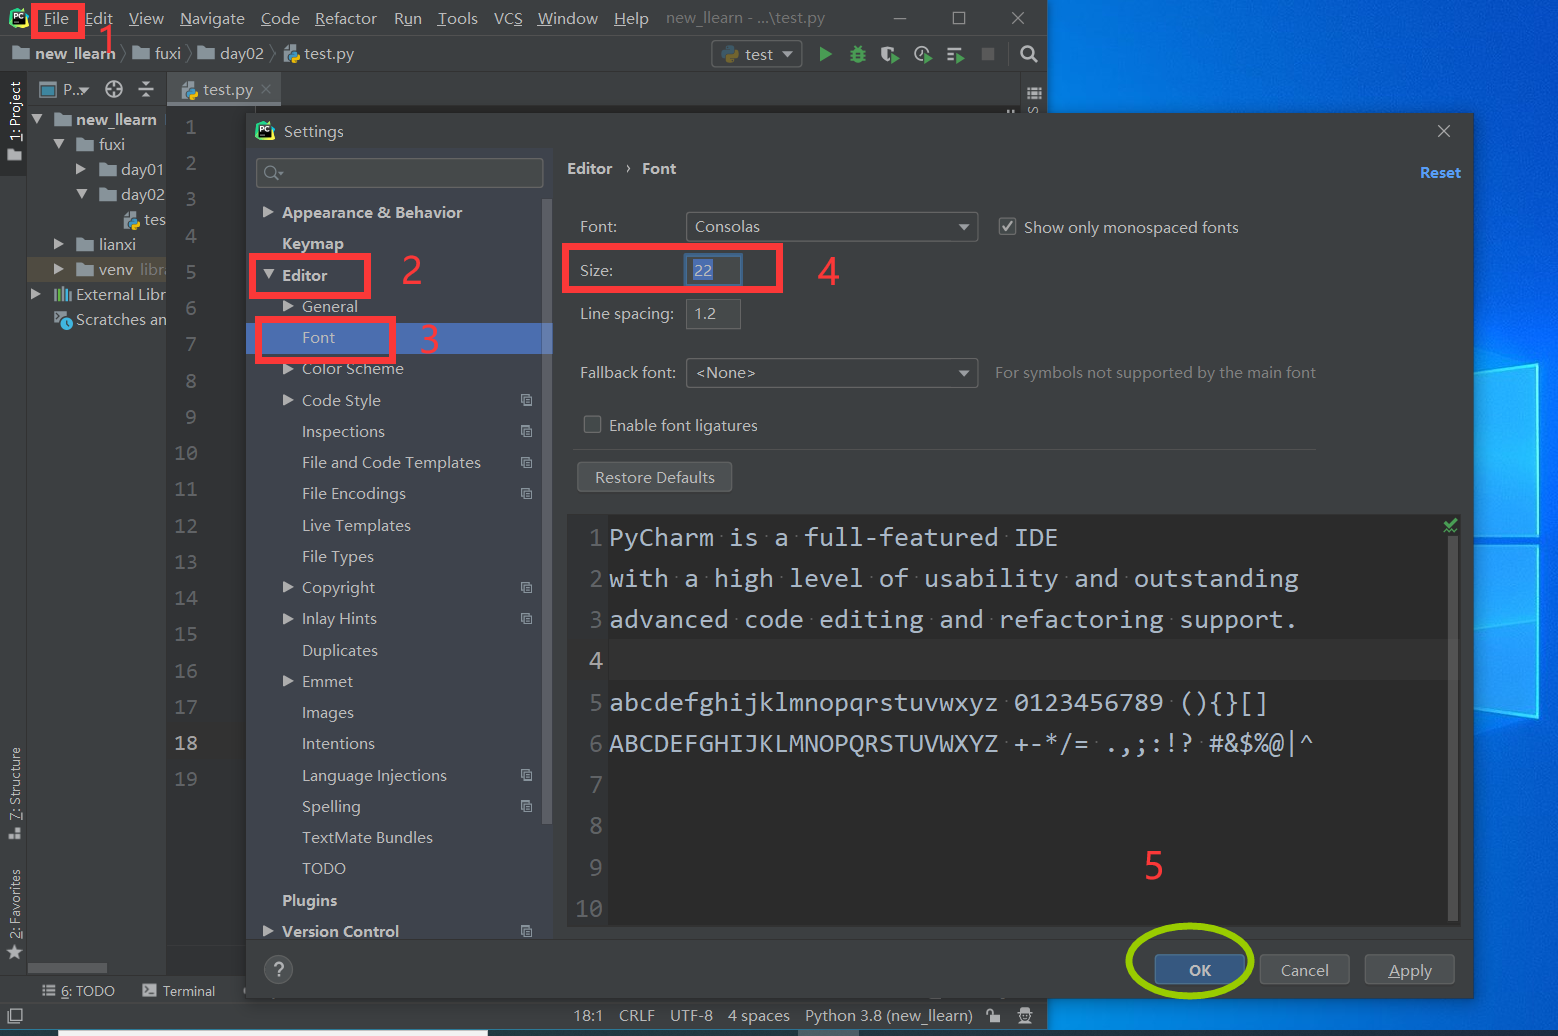
Task: Click the font preview vertical scrollbar
Action: [x=1453, y=728]
